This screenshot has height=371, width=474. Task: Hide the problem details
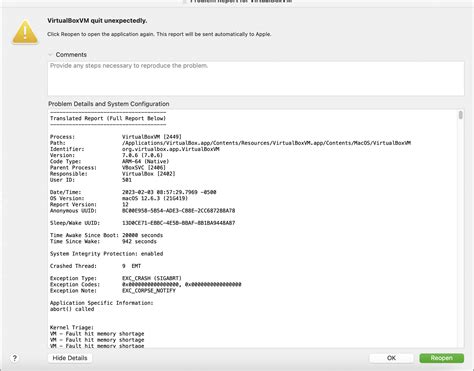coord(70,358)
